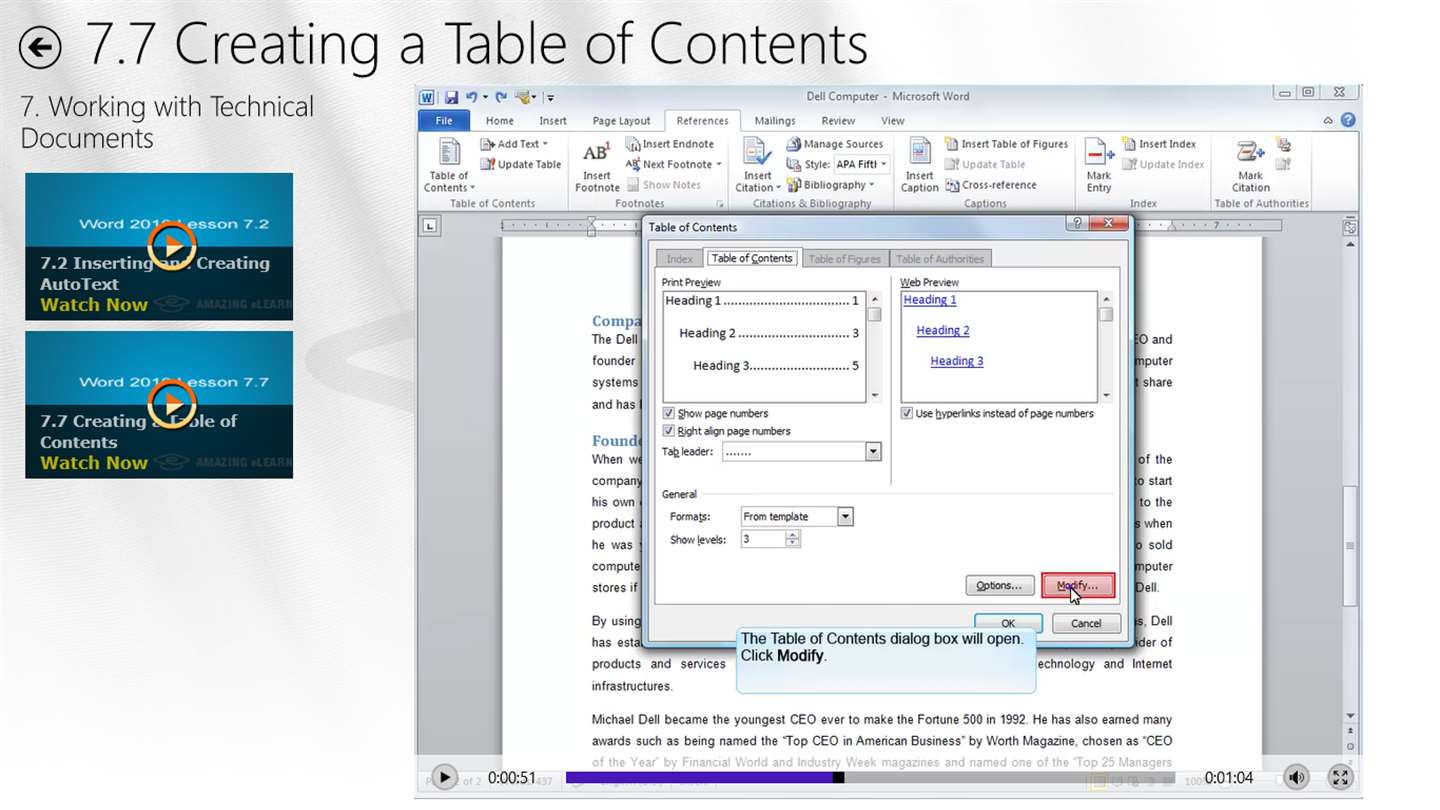Select the Table of Contents dialog tab
This screenshot has width=1440, height=810.
[752, 258]
